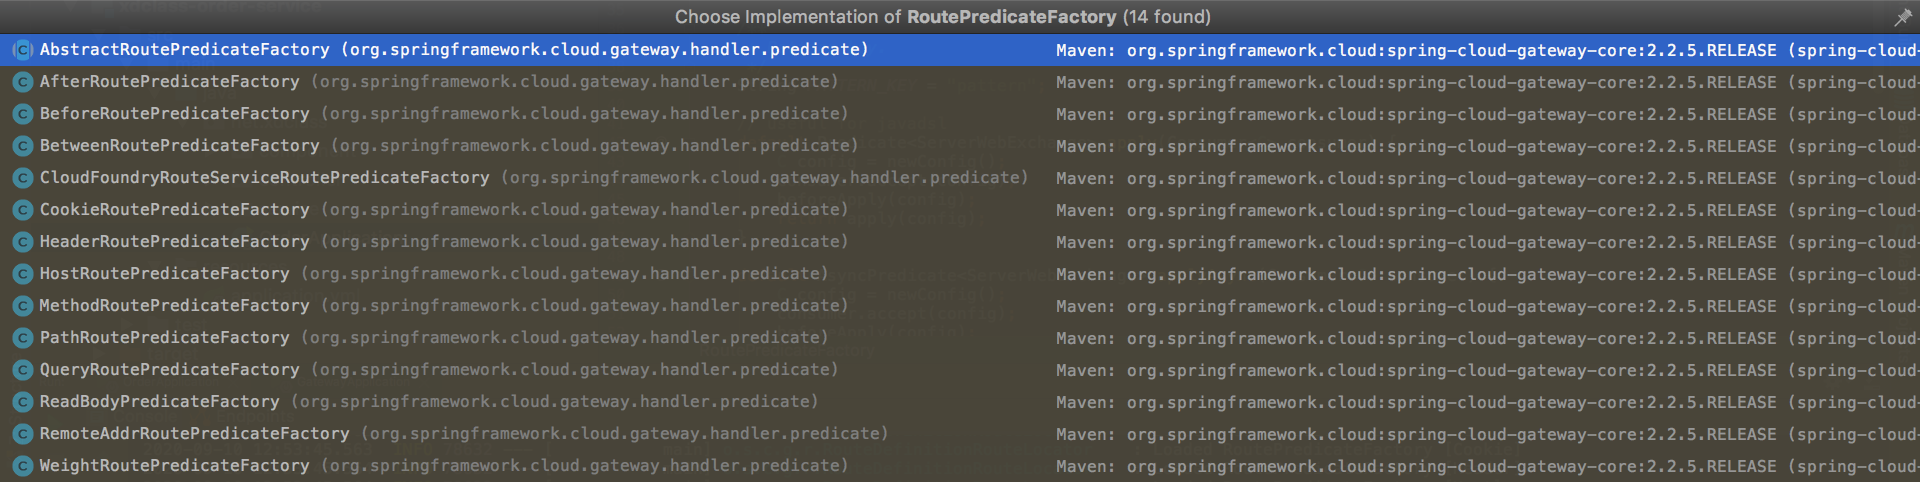Select MethodRoutePredicateFactory implementation
1920x482 pixels.
coord(174,306)
